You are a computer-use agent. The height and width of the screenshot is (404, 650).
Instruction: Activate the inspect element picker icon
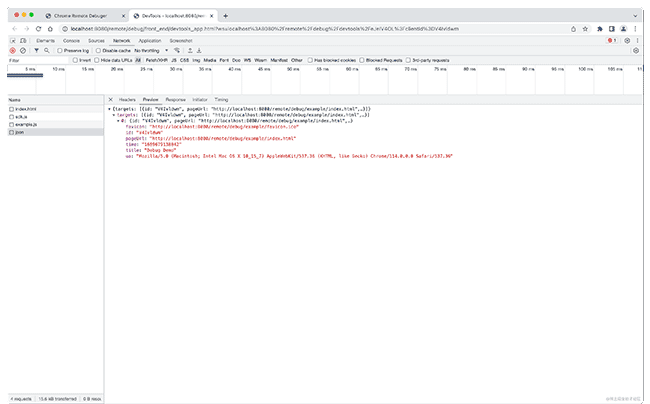[x=13, y=41]
